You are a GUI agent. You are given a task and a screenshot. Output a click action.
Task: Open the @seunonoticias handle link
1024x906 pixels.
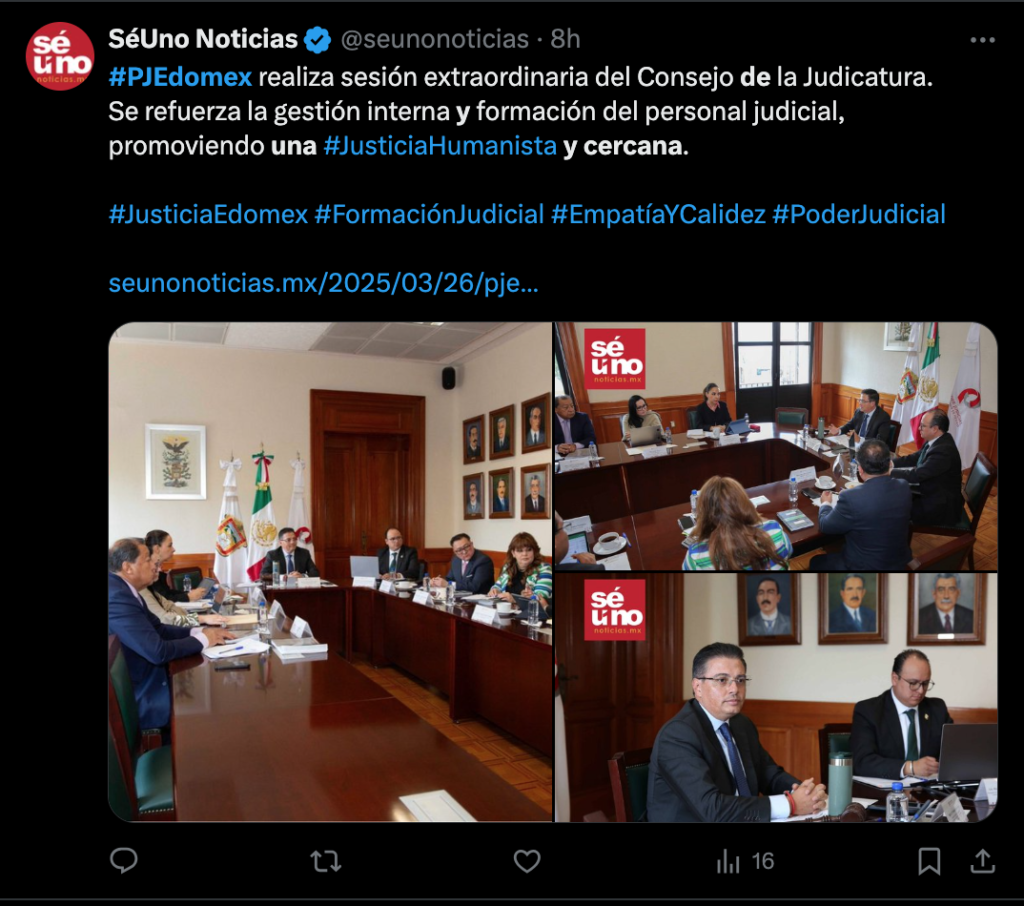[435, 39]
